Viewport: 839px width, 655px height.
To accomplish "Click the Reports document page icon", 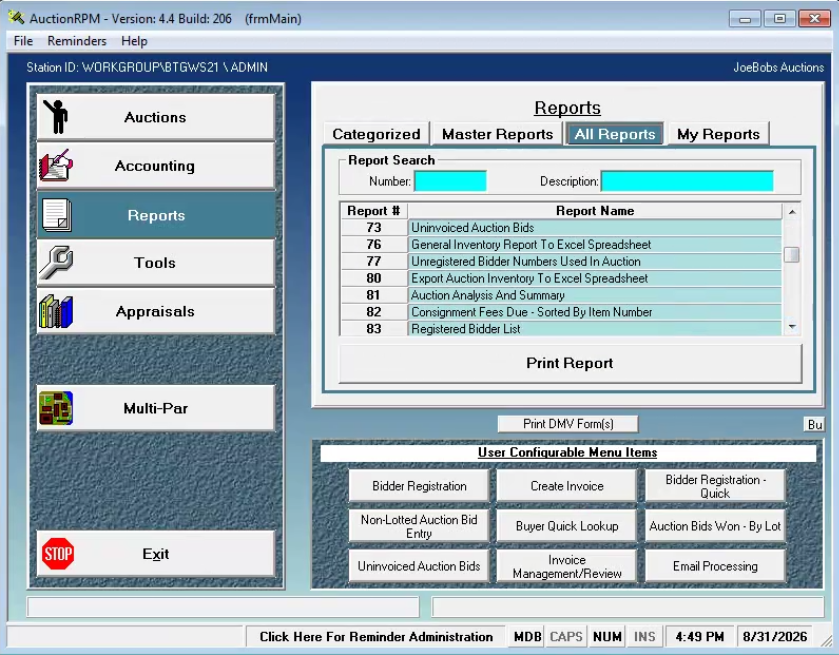I will pos(57,215).
